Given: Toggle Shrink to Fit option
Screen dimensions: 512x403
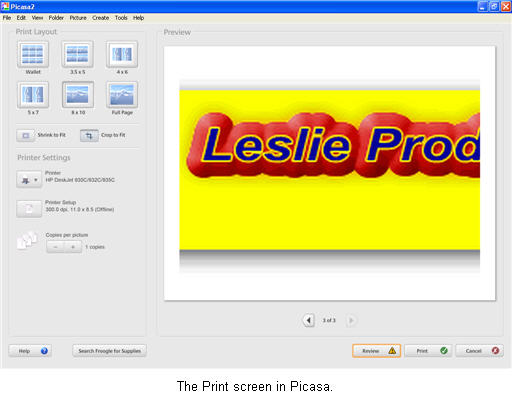Looking at the screenshot, I should click(x=25, y=135).
